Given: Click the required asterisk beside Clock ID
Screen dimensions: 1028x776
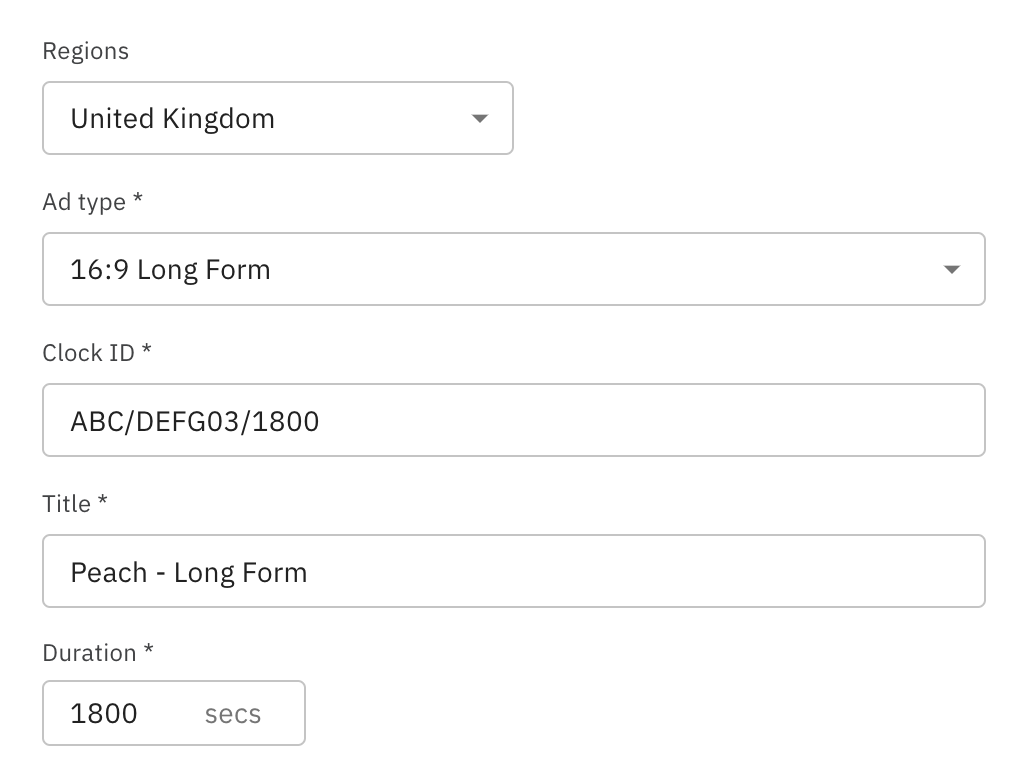Looking at the screenshot, I should [x=147, y=351].
